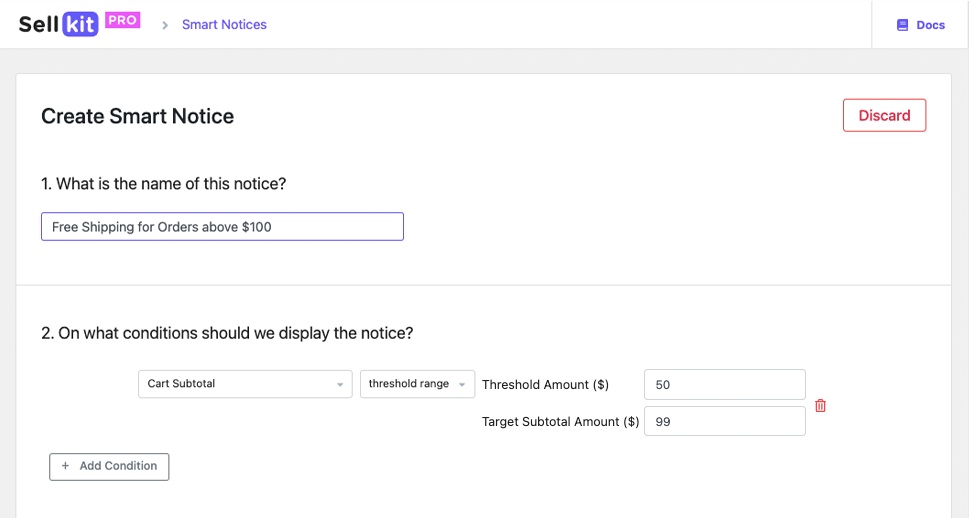This screenshot has height=518, width=969.
Task: Delete the condition with the red trash icon
Action: pos(821,405)
